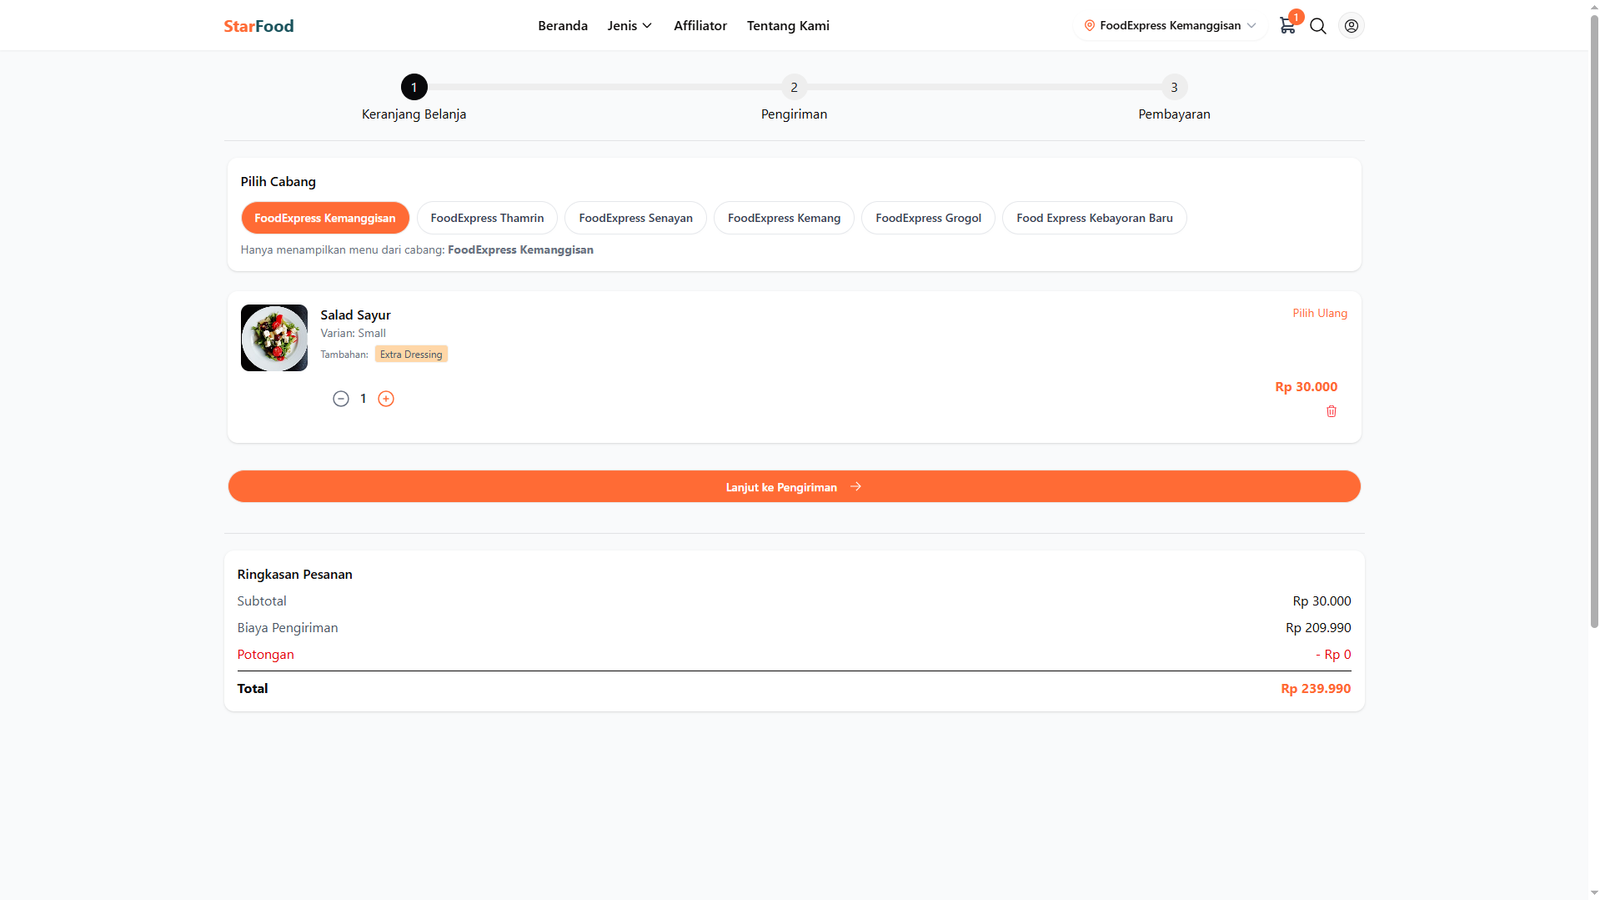This screenshot has height=900, width=1600.
Task: Open the Affiliator page
Action: tap(700, 26)
